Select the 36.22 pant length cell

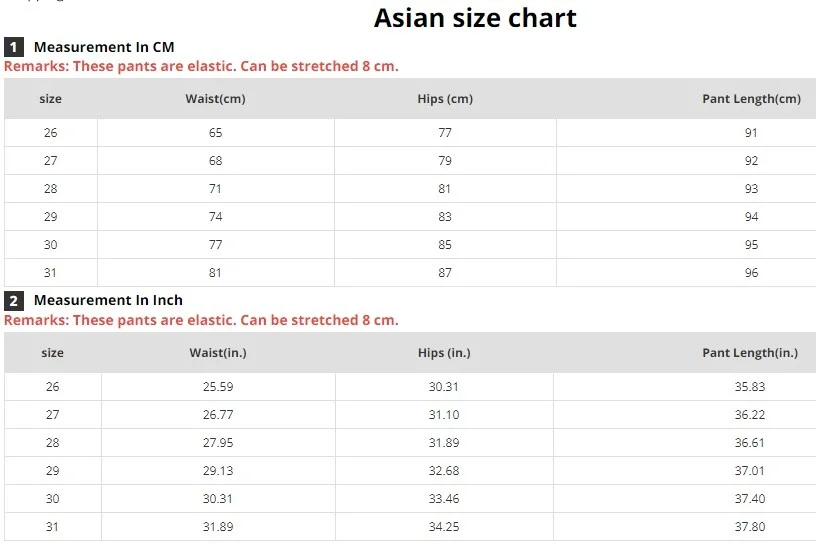(751, 415)
